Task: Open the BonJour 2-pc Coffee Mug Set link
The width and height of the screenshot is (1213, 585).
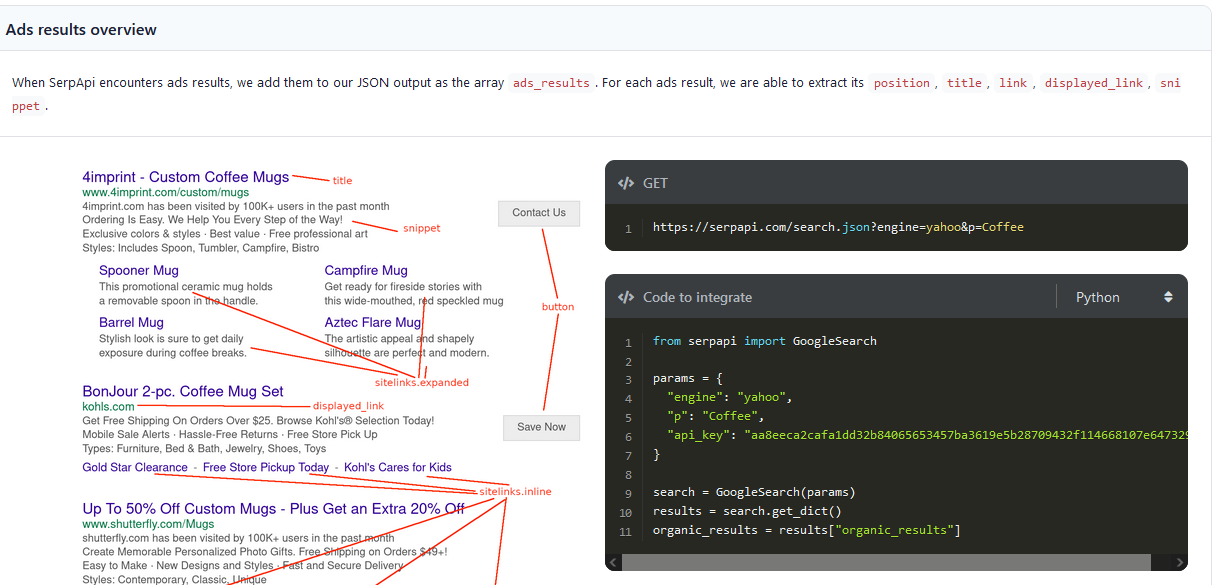Action: [183, 391]
